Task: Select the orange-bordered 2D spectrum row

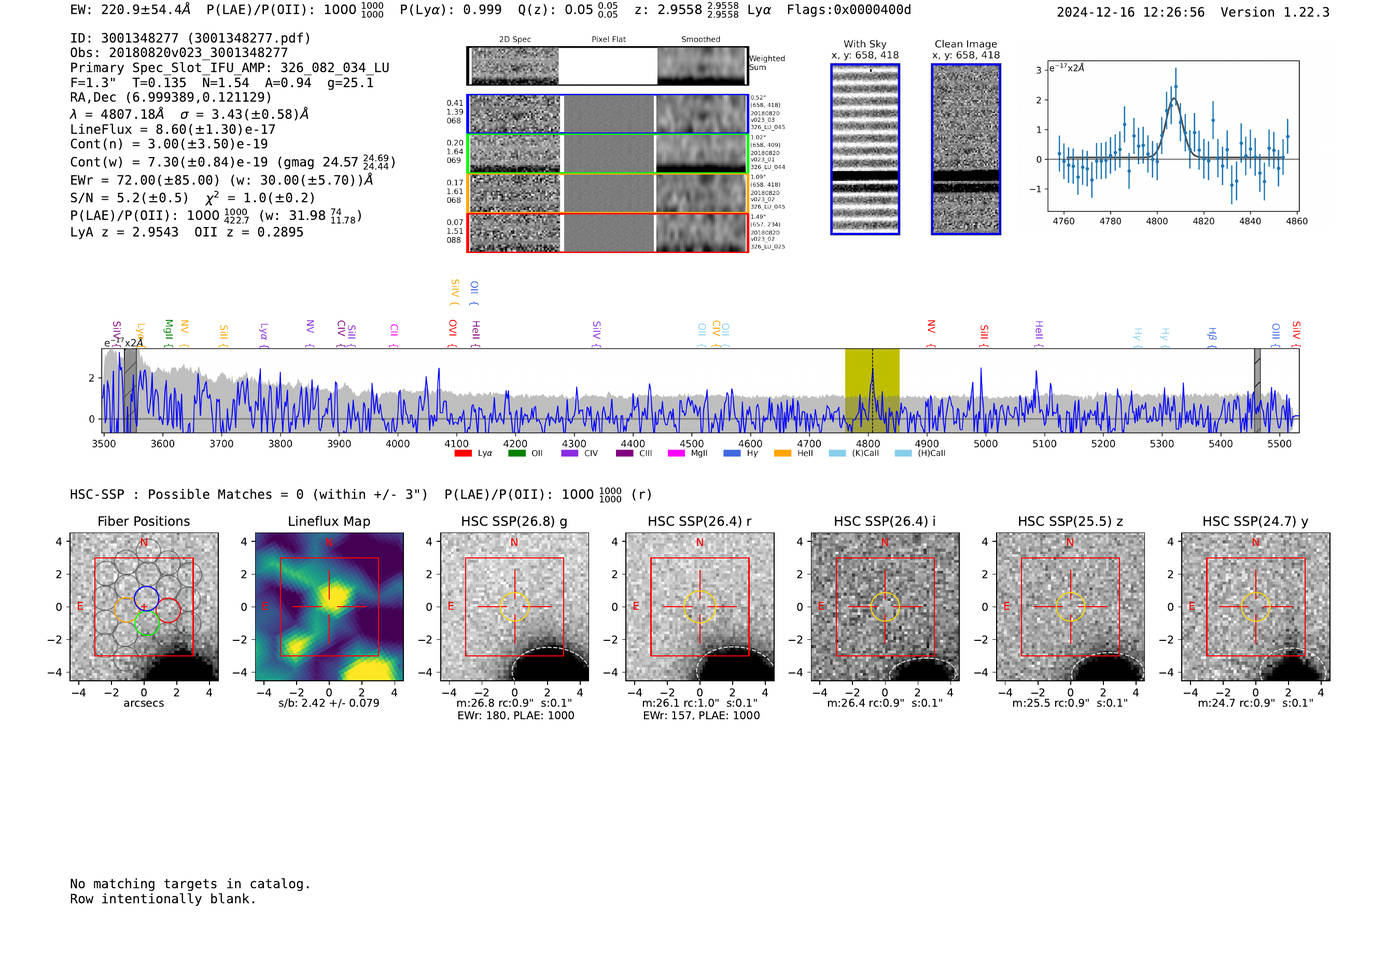Action: coord(607,193)
